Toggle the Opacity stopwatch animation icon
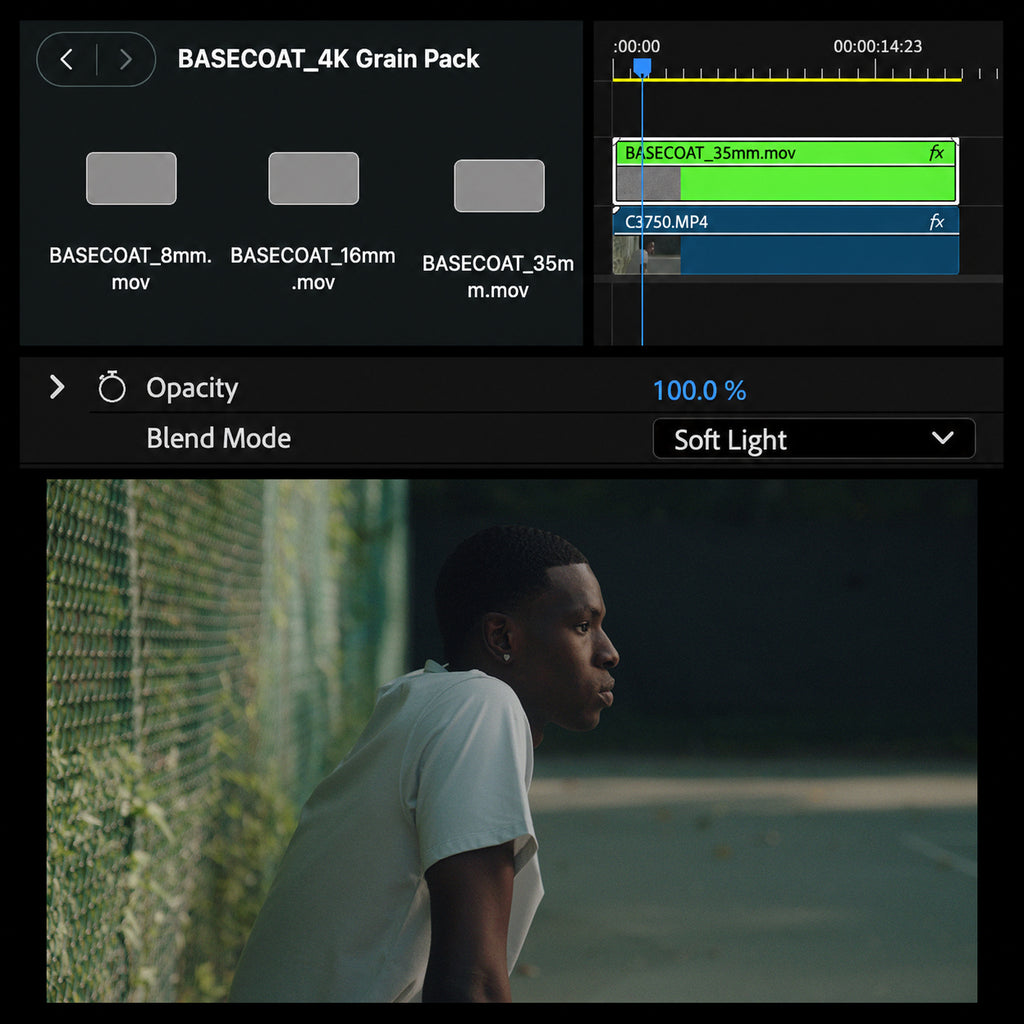Image resolution: width=1024 pixels, height=1024 pixels. pos(112,387)
